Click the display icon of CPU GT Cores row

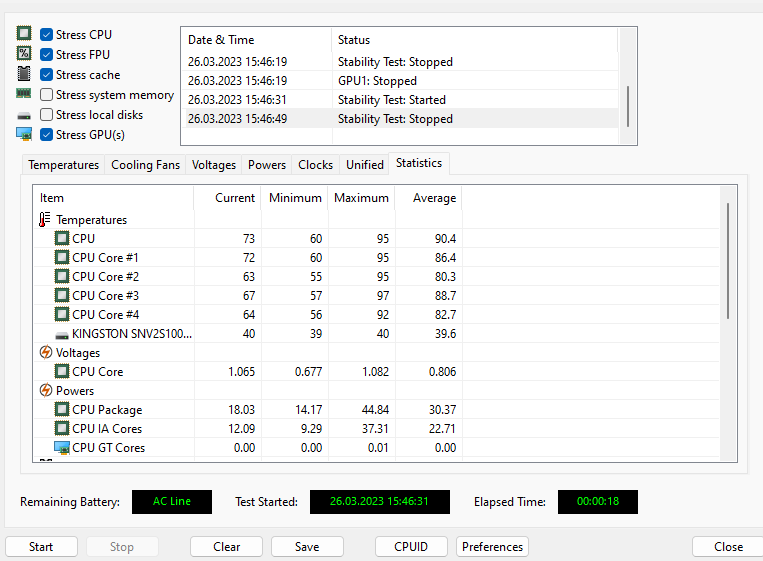62,448
